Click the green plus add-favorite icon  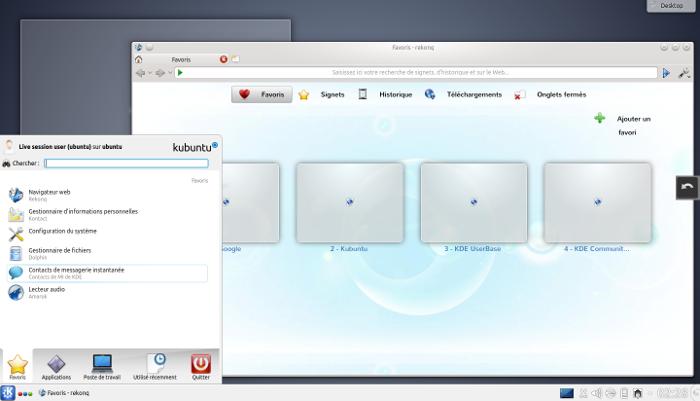tap(600, 118)
